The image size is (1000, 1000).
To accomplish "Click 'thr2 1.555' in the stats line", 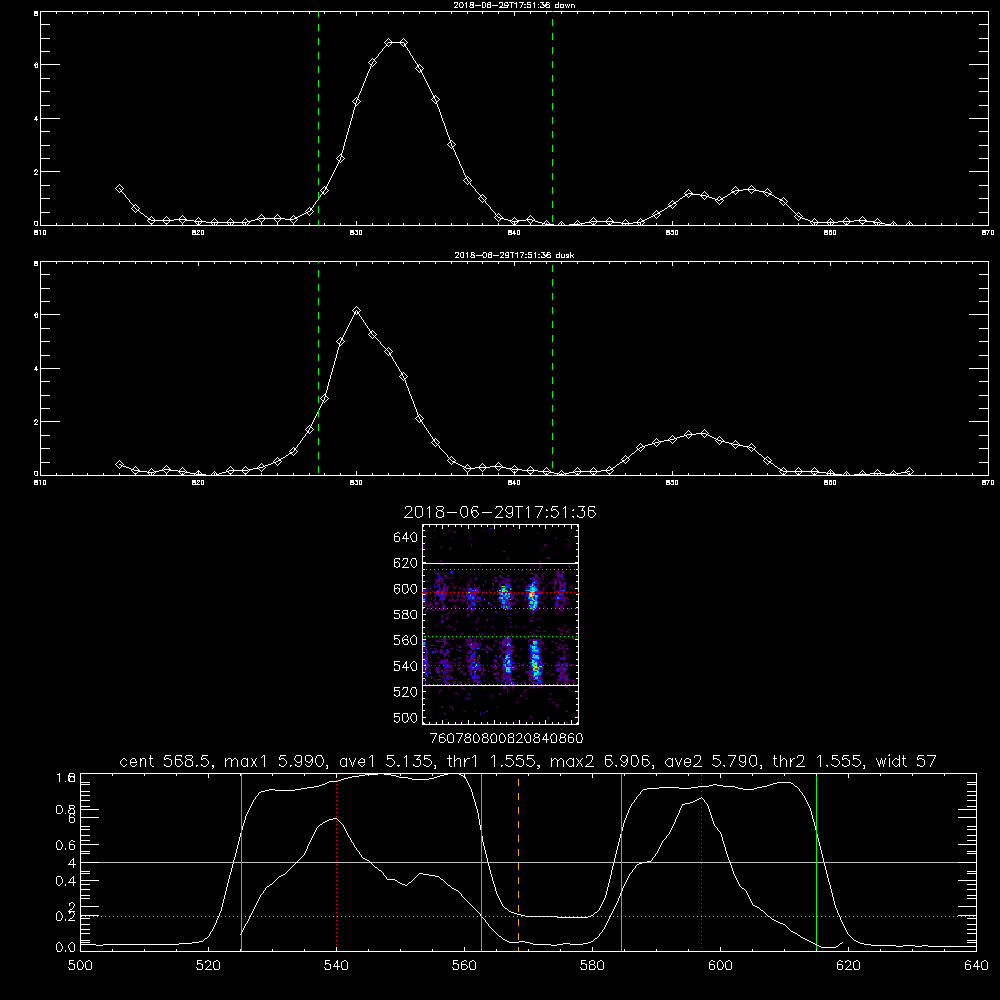I will point(818,761).
